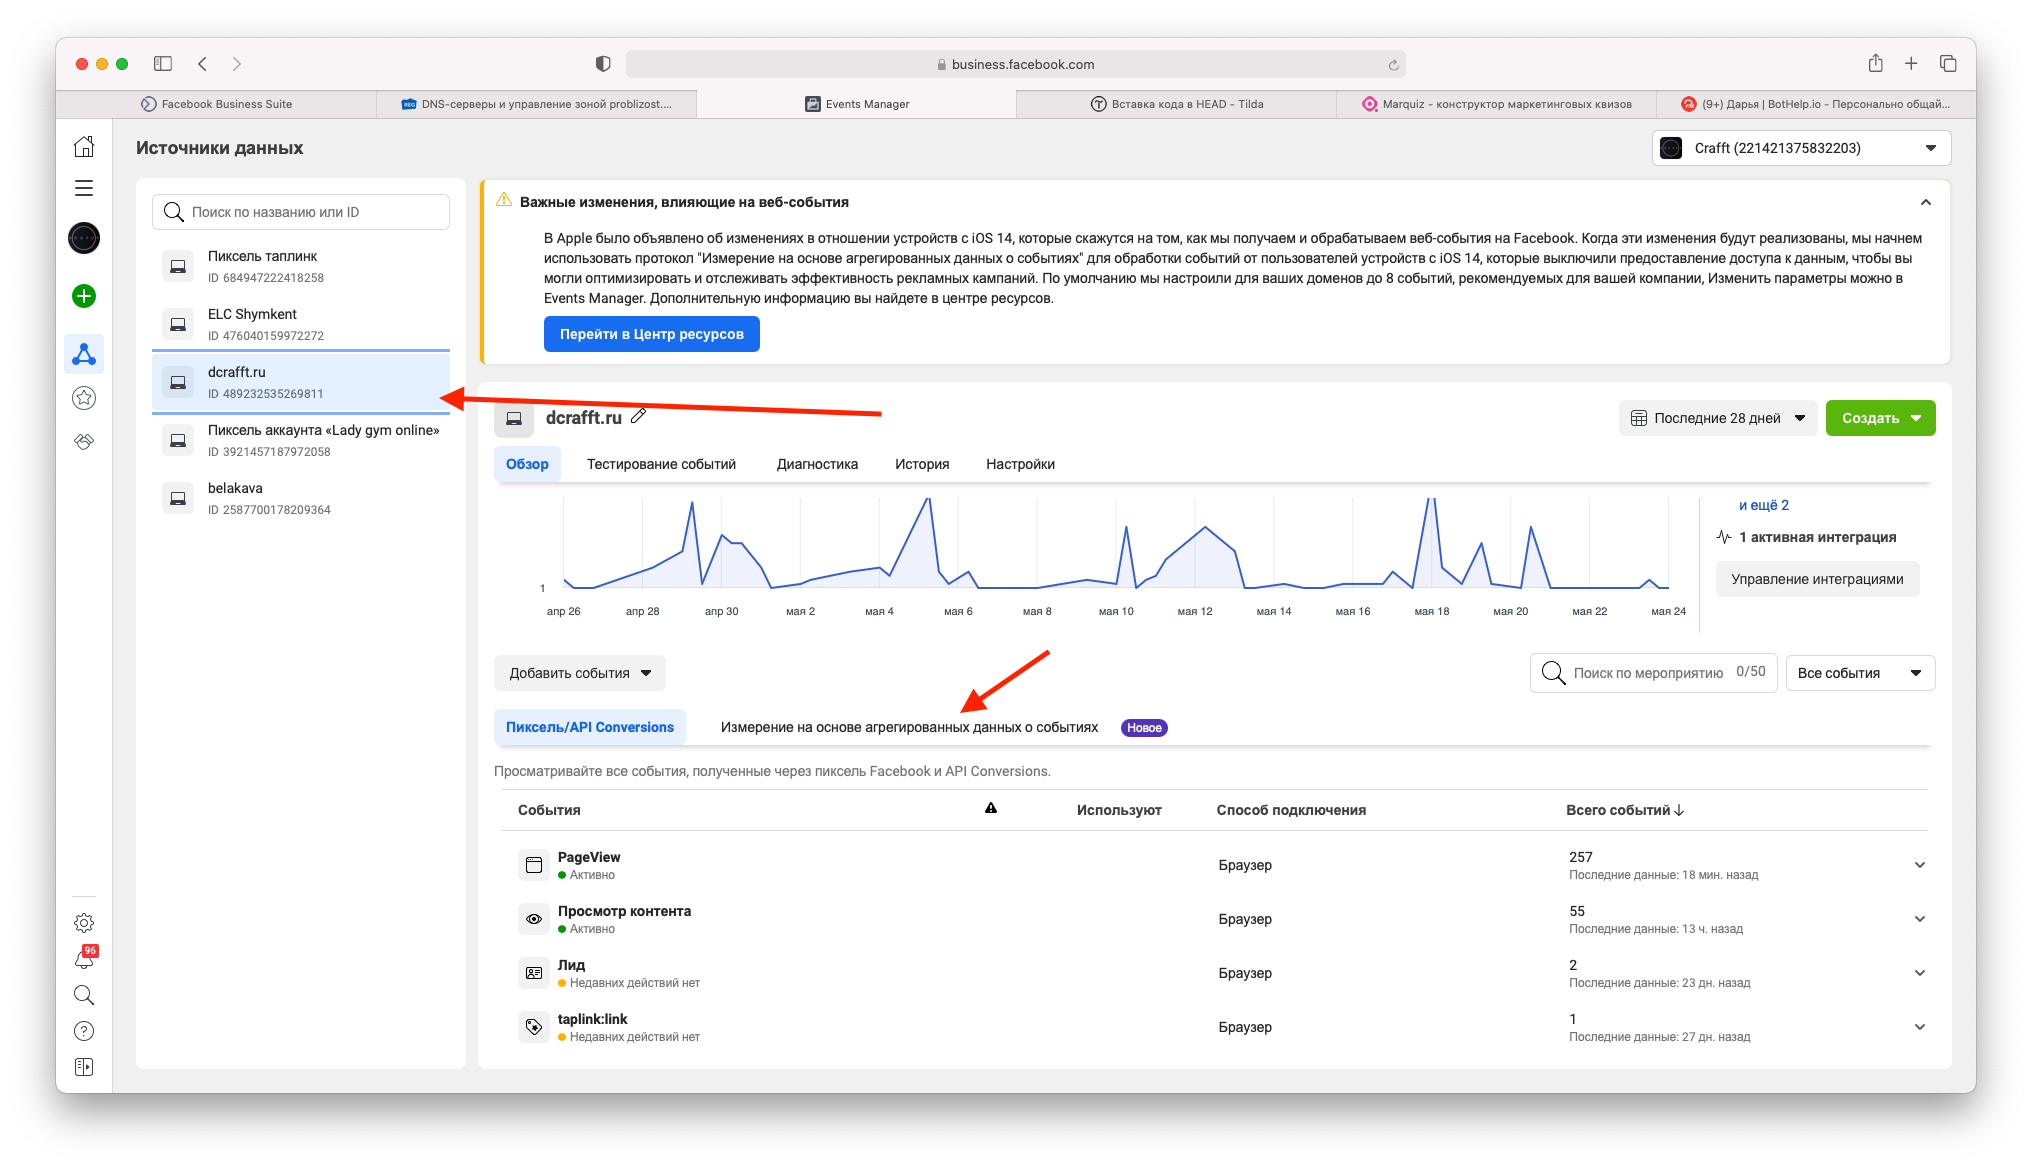Focus Поиск по мероприятию search field
The width and height of the screenshot is (2032, 1167).
pos(1653,673)
